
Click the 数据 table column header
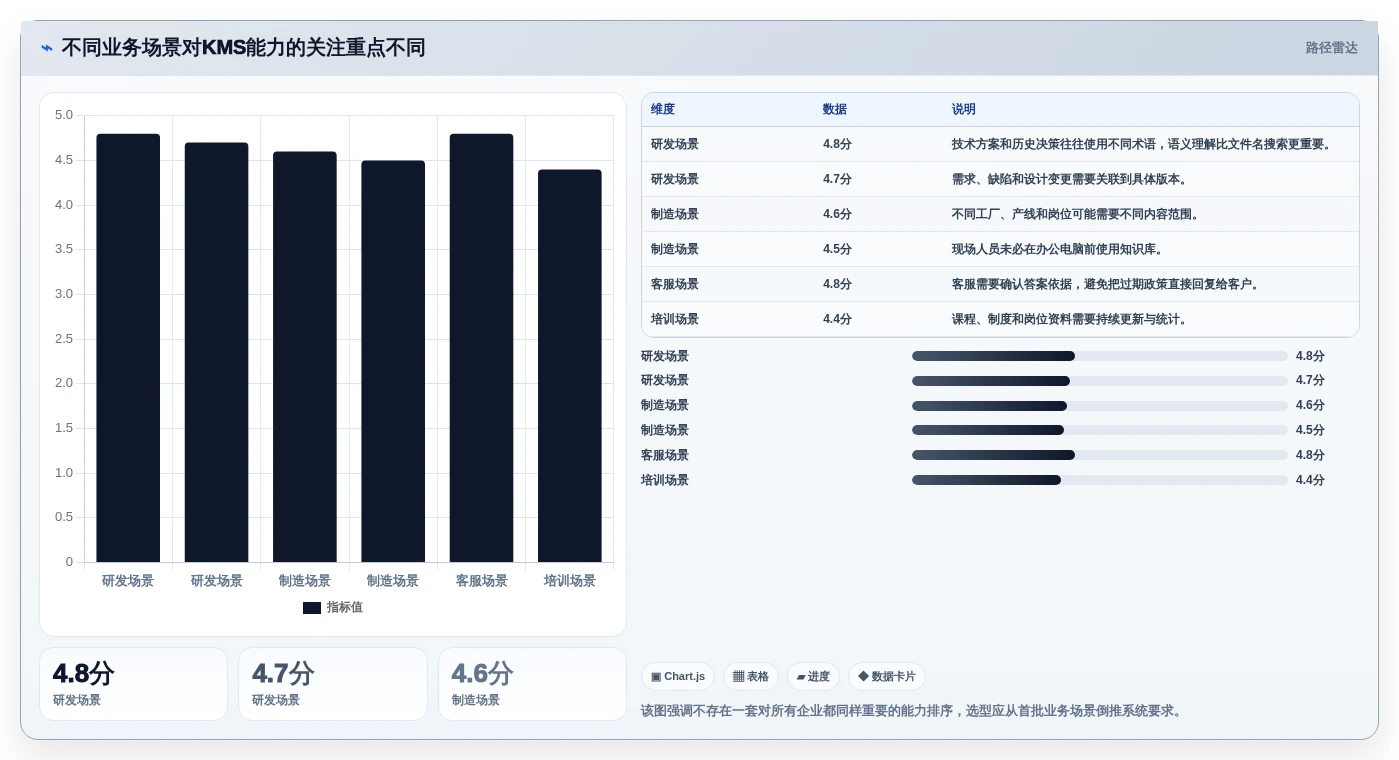tap(835, 110)
